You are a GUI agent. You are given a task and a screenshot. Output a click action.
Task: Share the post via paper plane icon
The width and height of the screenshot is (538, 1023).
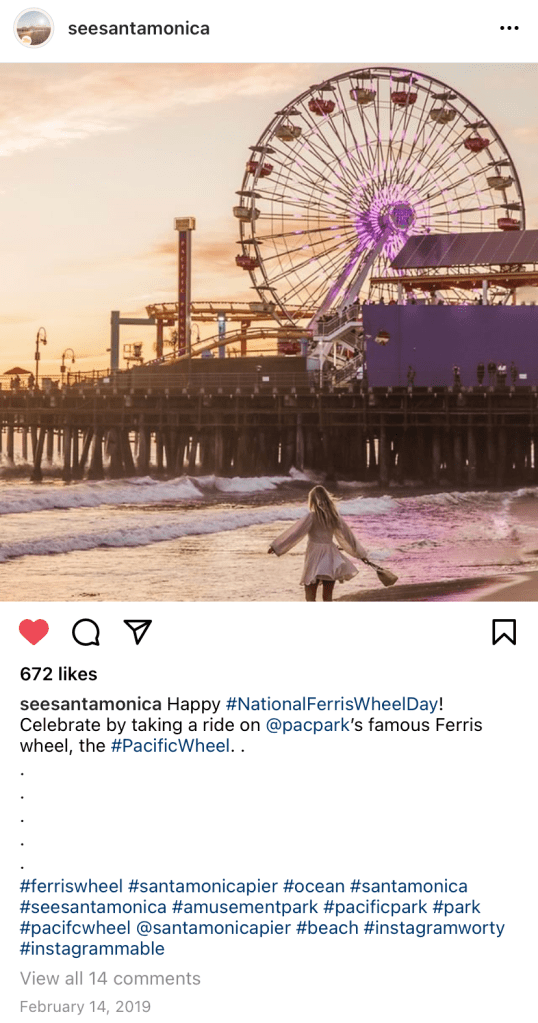(x=138, y=632)
